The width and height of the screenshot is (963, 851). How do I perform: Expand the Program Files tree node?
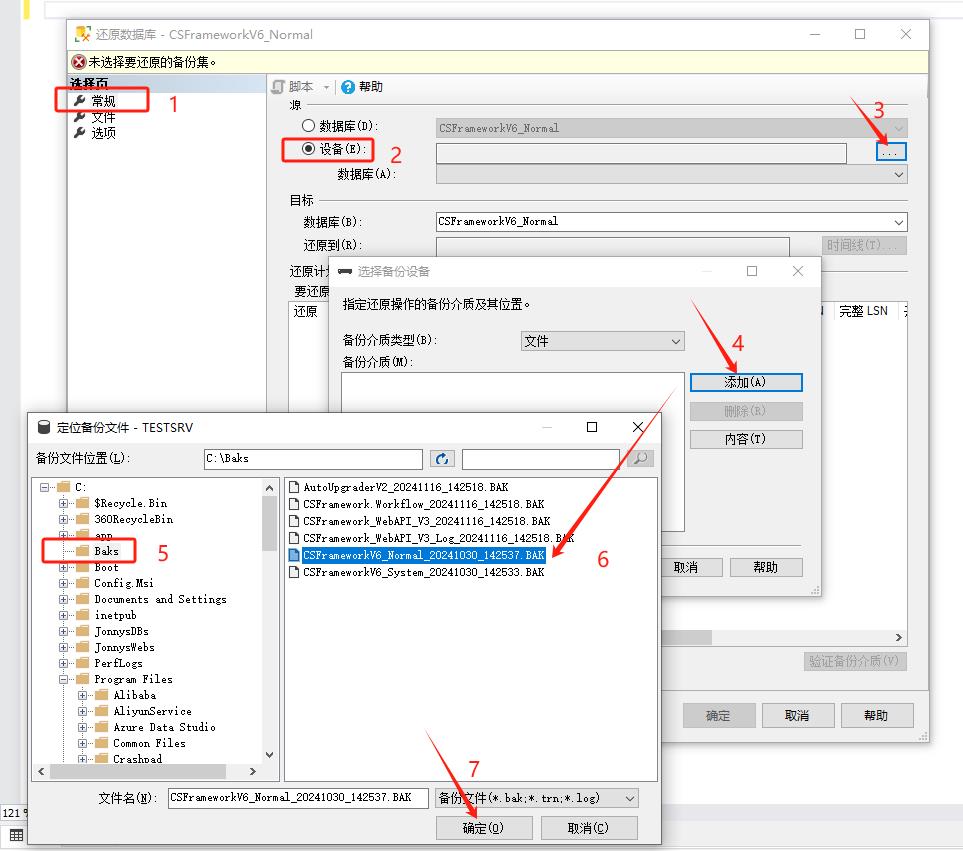pyautogui.click(x=64, y=679)
